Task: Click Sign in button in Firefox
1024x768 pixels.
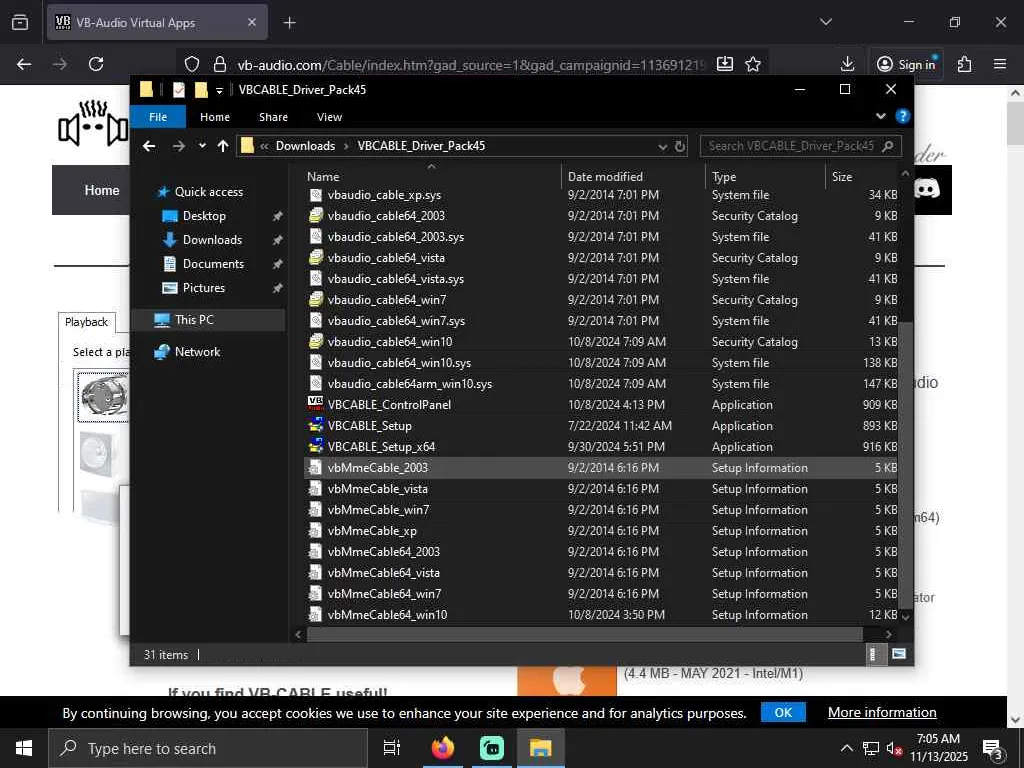Action: click(x=906, y=64)
